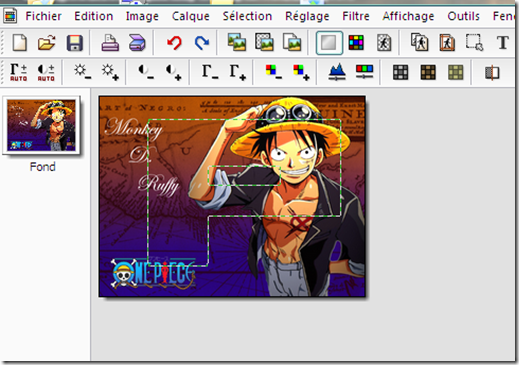Screen dimensions: 519x365
Task: Decrease brightness with sun minus icon
Action: pos(82,72)
